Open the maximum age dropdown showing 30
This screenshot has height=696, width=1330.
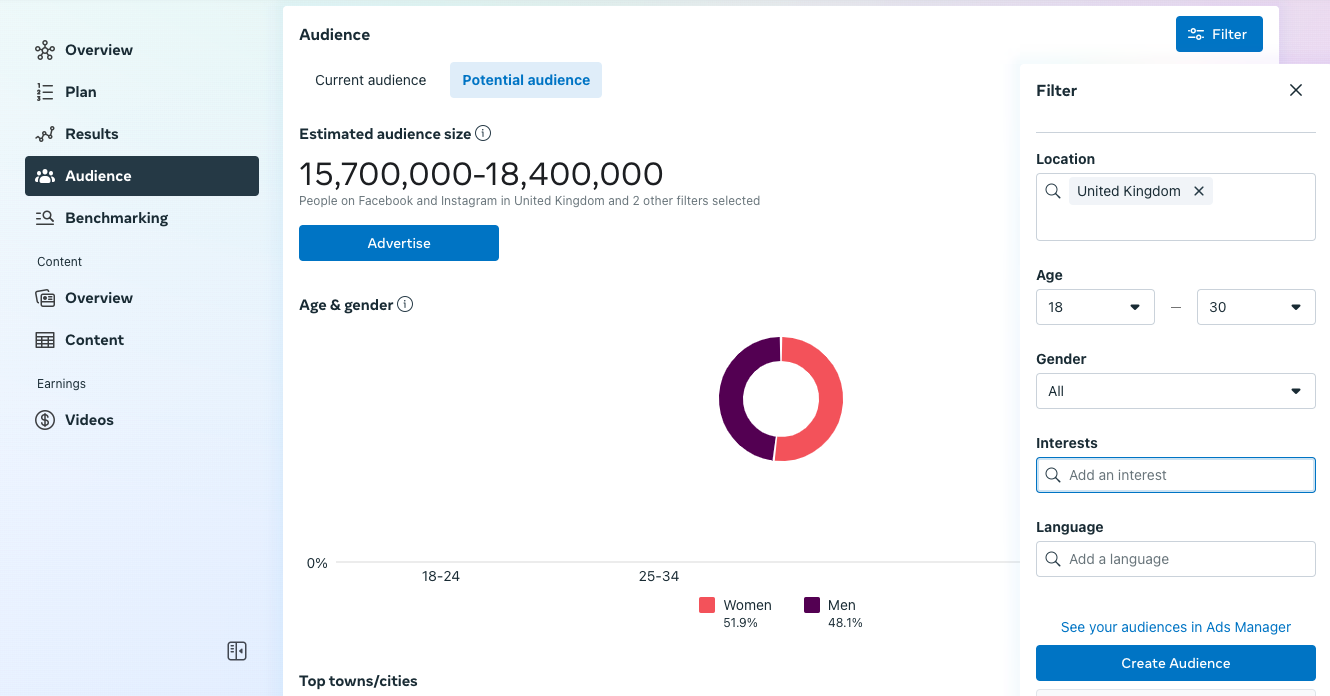(x=1255, y=307)
